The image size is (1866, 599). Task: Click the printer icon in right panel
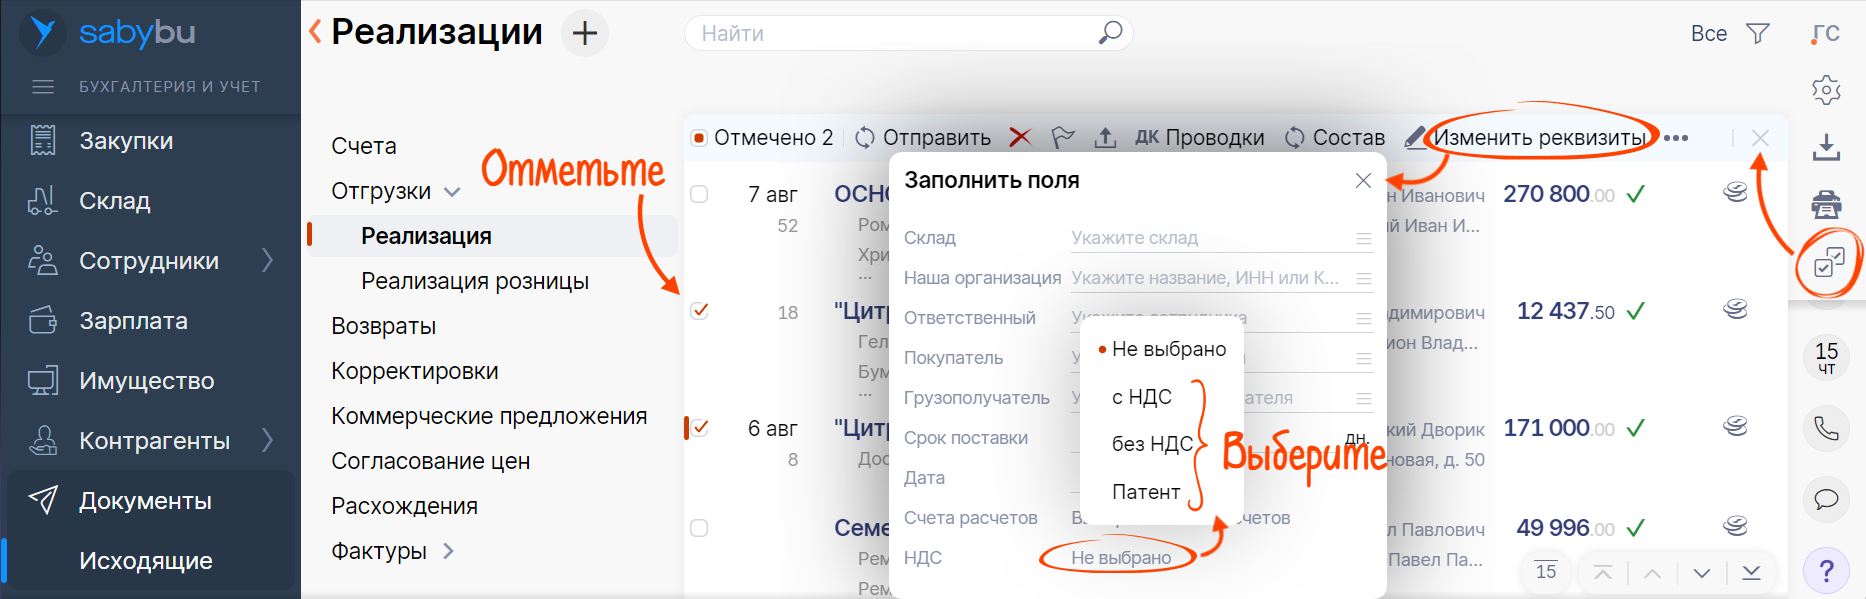1826,205
